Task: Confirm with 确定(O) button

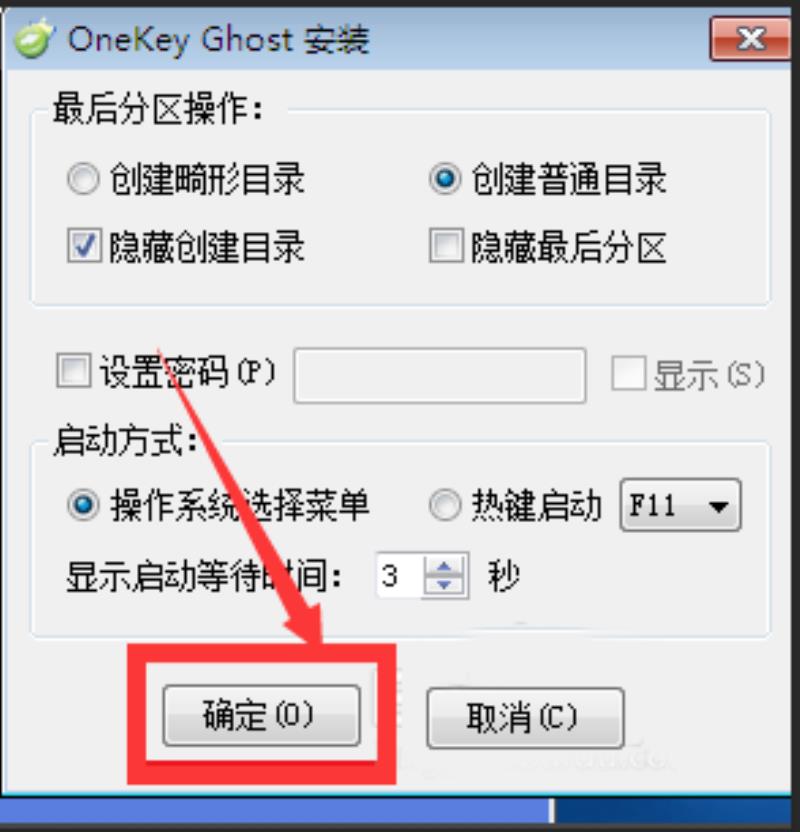Action: click(x=262, y=715)
